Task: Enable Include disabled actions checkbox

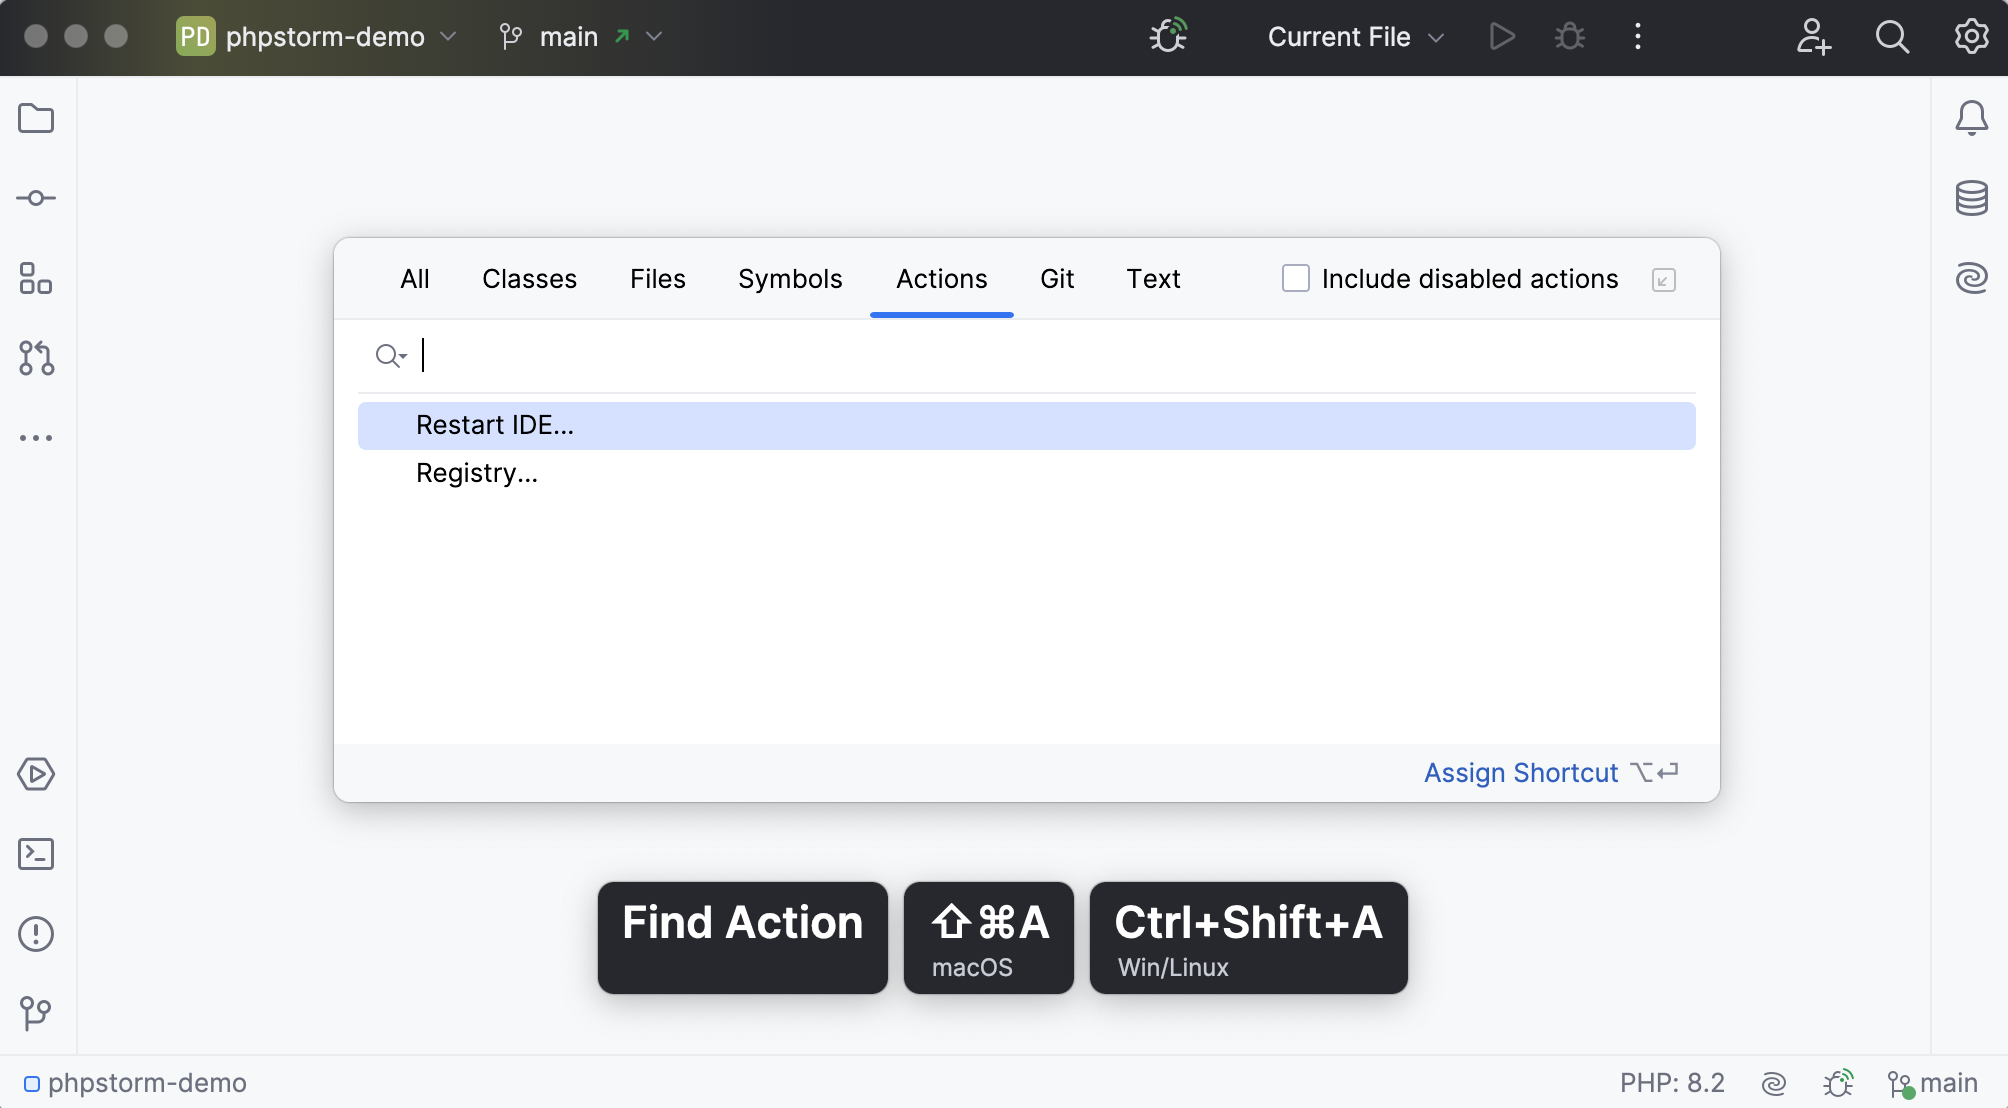Action: pyautogui.click(x=1295, y=278)
